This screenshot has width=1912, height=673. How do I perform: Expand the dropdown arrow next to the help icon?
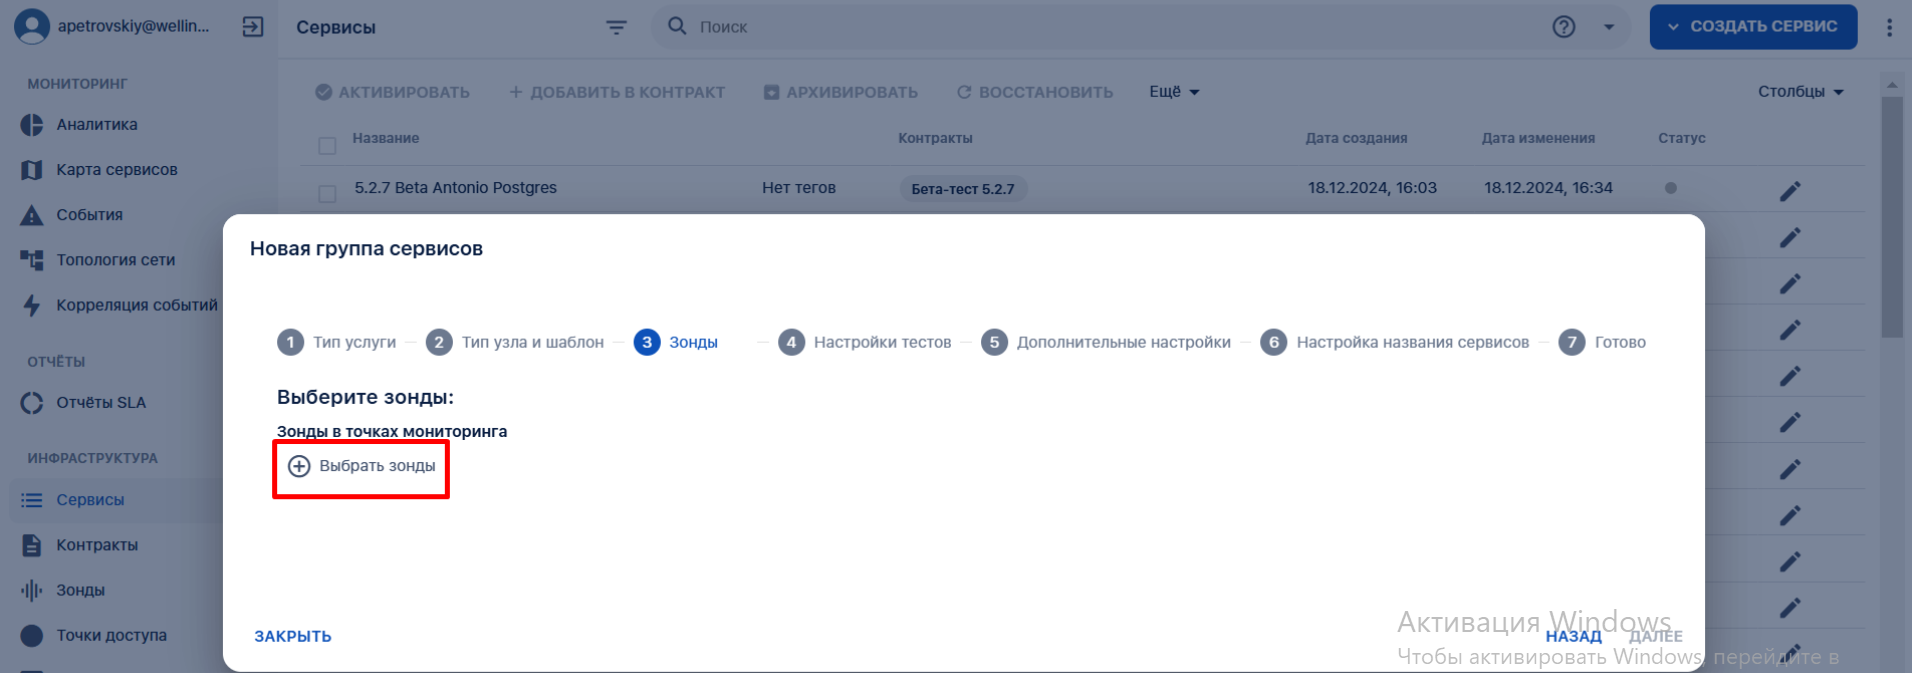(x=1609, y=27)
